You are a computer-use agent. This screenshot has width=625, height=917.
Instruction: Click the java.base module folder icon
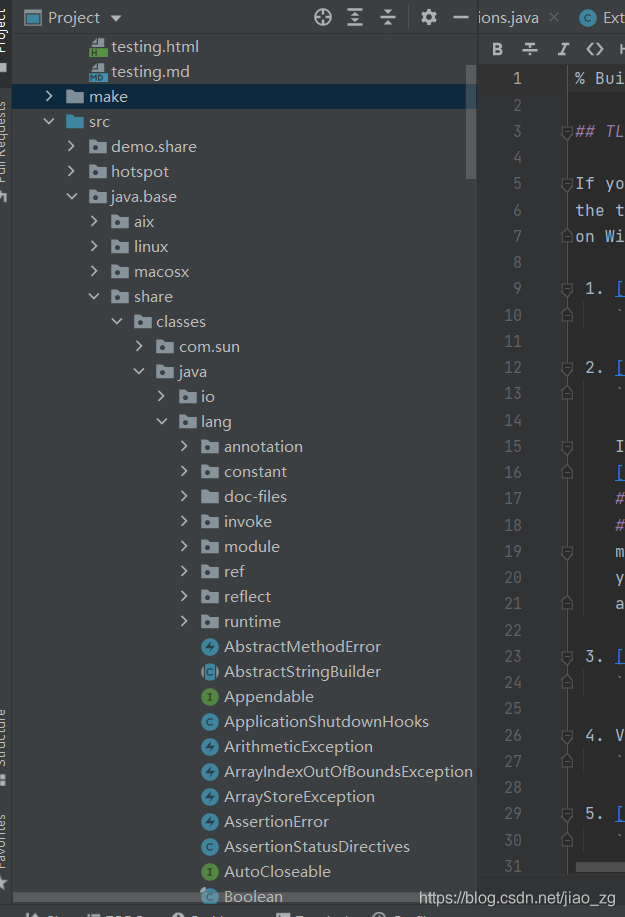tap(98, 196)
